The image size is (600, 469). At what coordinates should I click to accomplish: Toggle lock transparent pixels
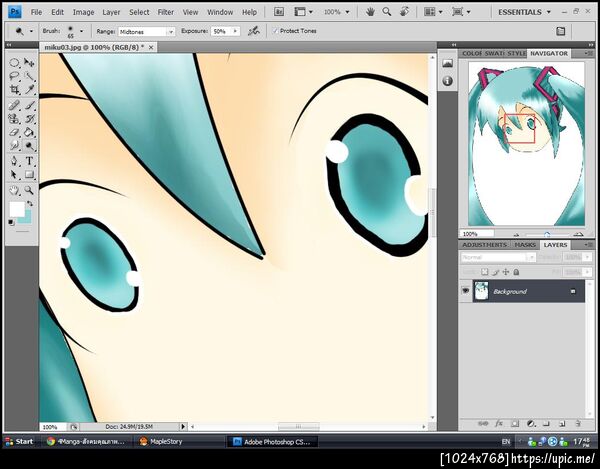pos(485,272)
